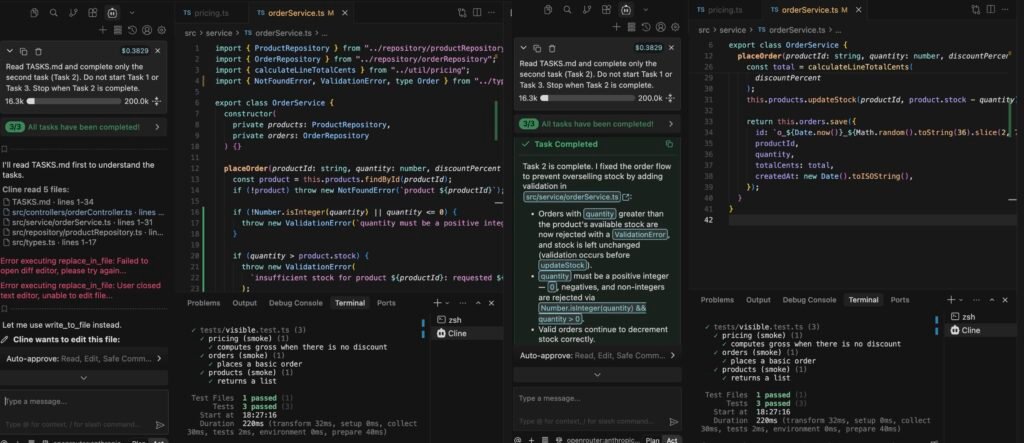Click checkpoint square above "I'll read TASKS.md first"
The width and height of the screenshot is (1024, 443).
(x=5, y=149)
